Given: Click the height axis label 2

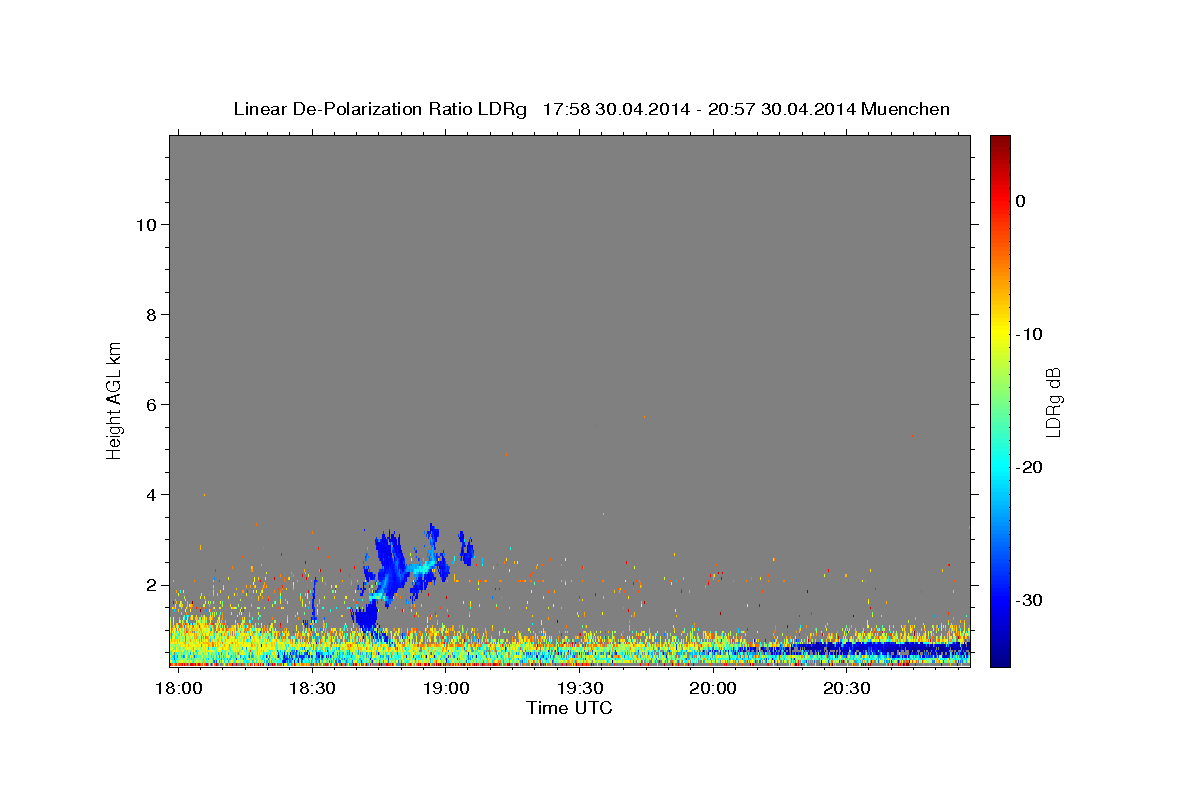Looking at the screenshot, I should (x=149, y=584).
